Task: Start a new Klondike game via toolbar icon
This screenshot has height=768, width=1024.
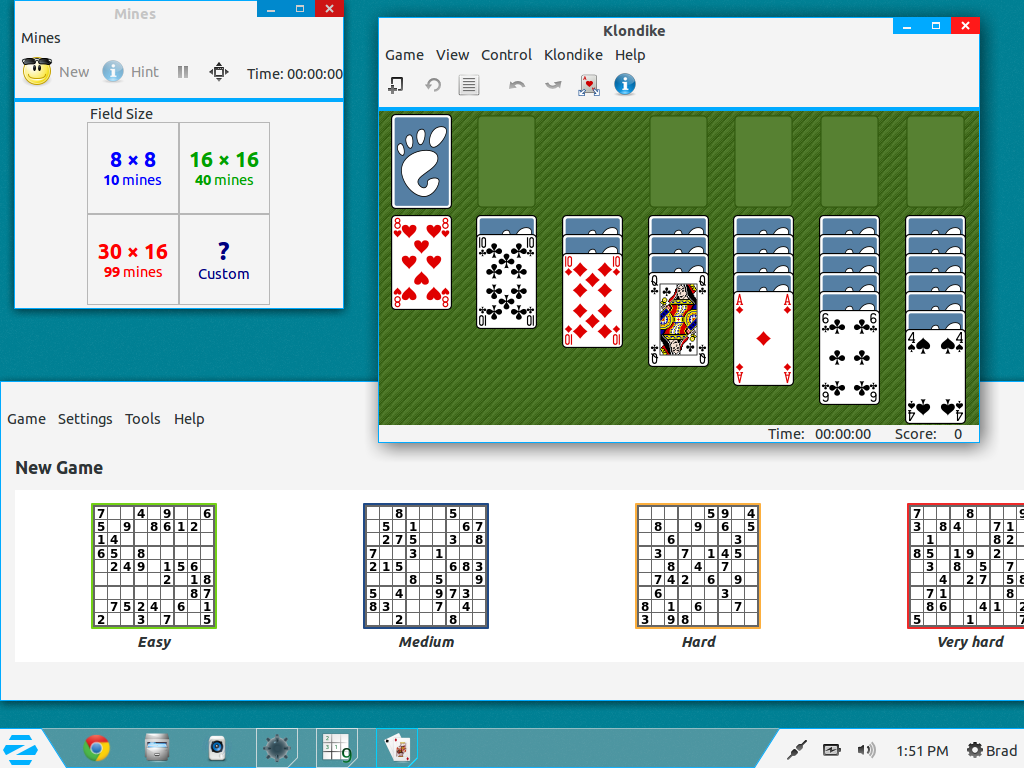Action: tap(396, 85)
